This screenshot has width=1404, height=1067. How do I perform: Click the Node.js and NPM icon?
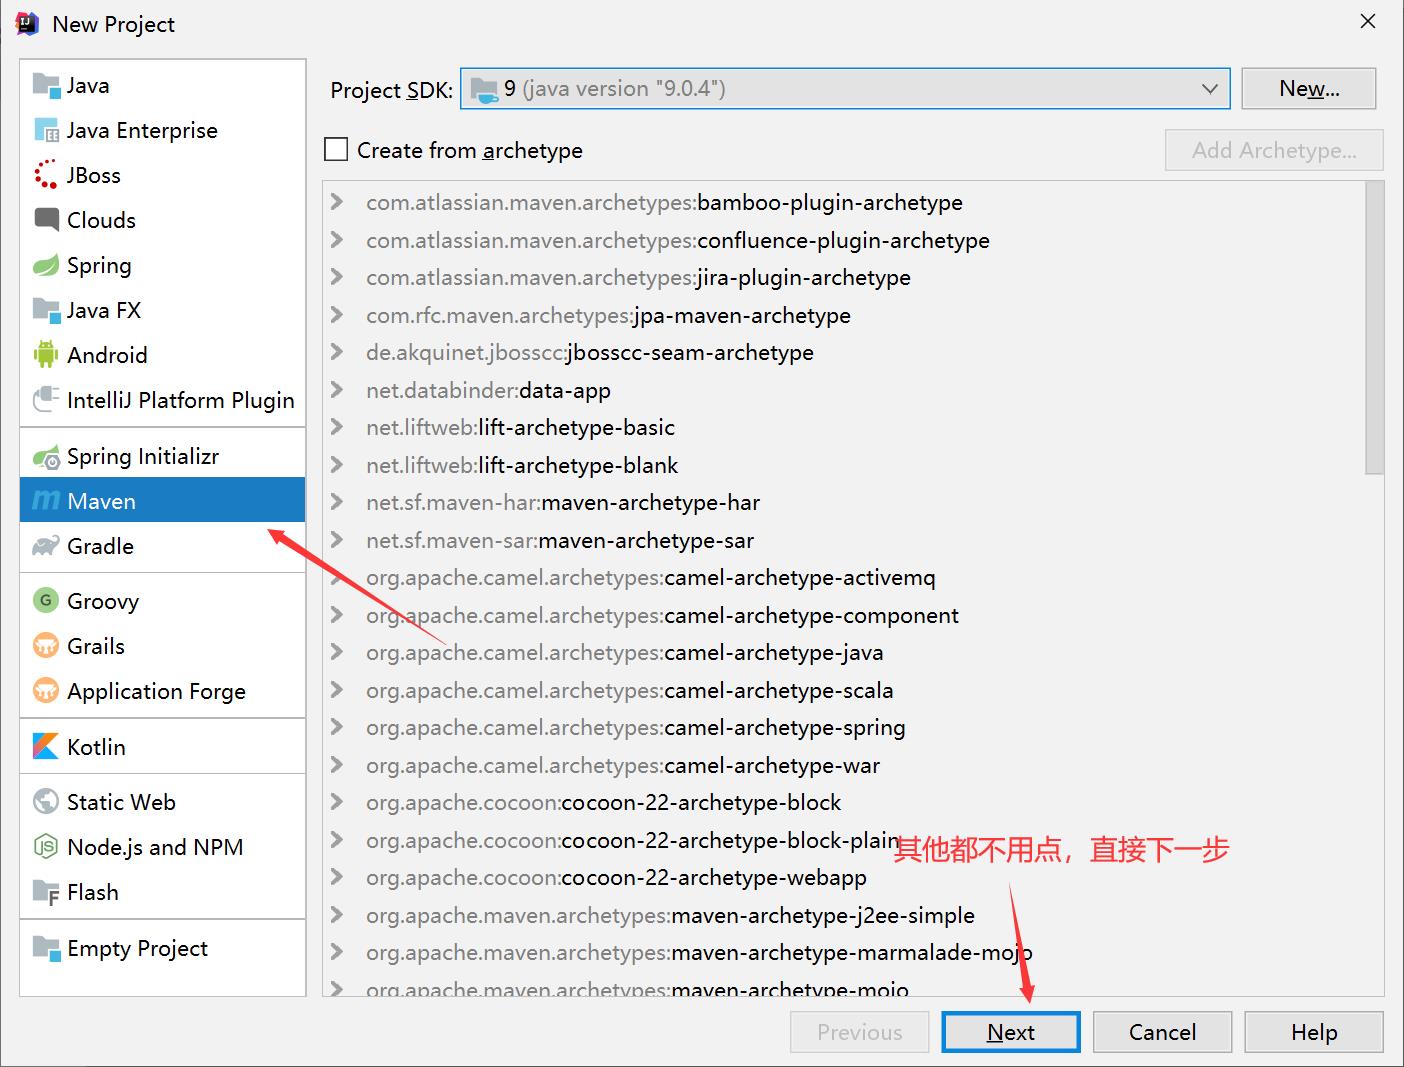(x=46, y=847)
